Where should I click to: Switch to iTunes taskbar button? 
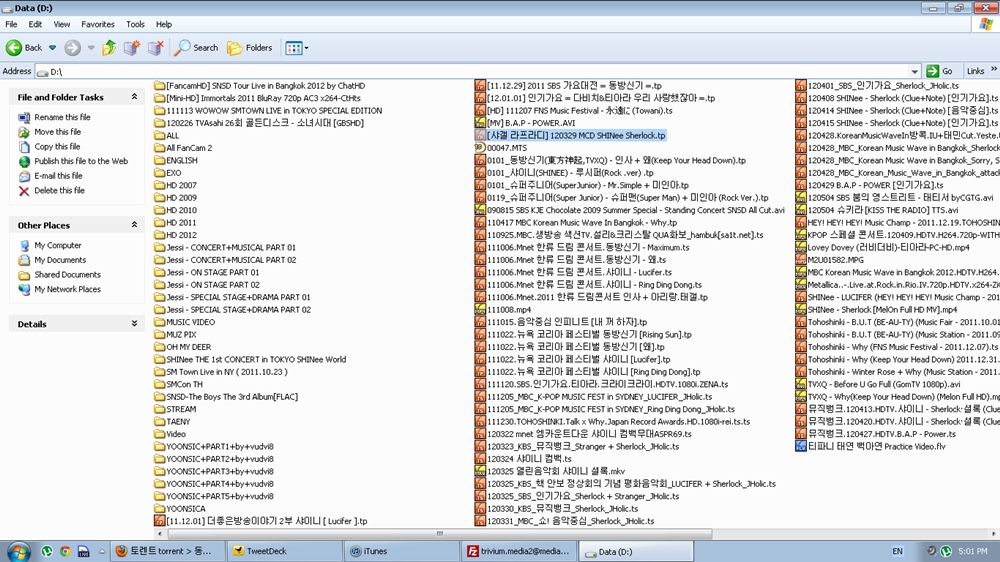pos(402,551)
